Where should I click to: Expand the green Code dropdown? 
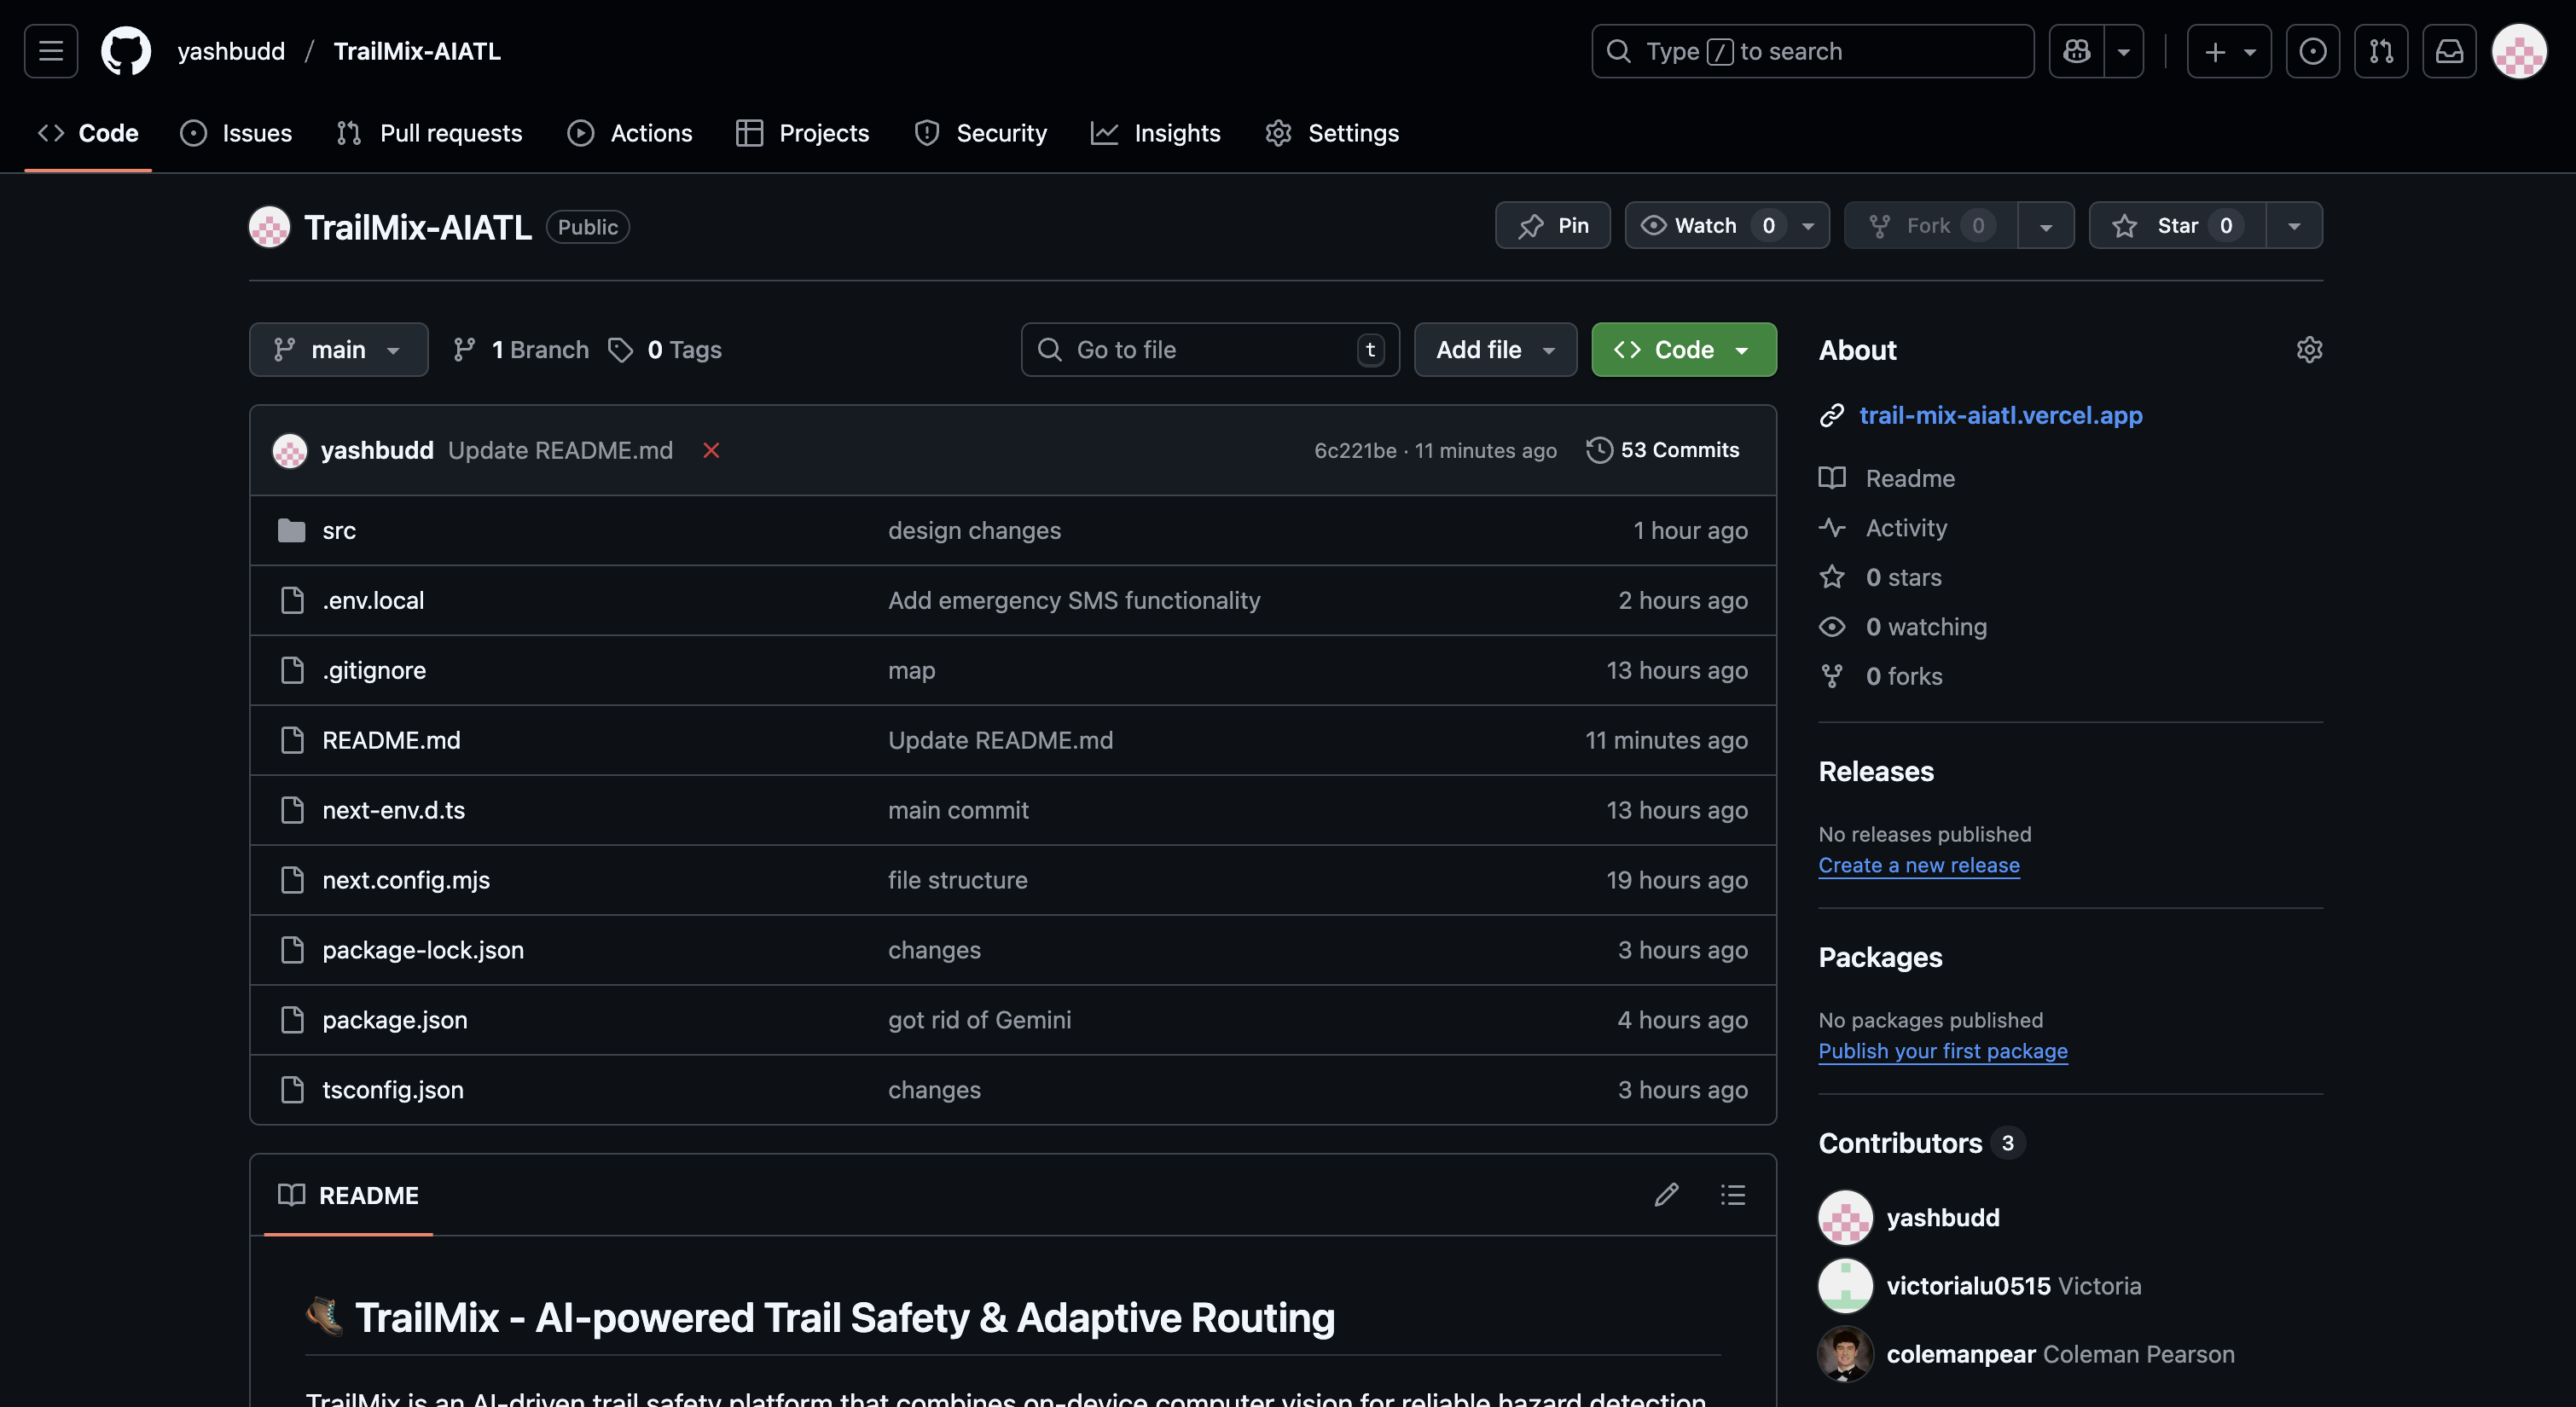point(1683,350)
